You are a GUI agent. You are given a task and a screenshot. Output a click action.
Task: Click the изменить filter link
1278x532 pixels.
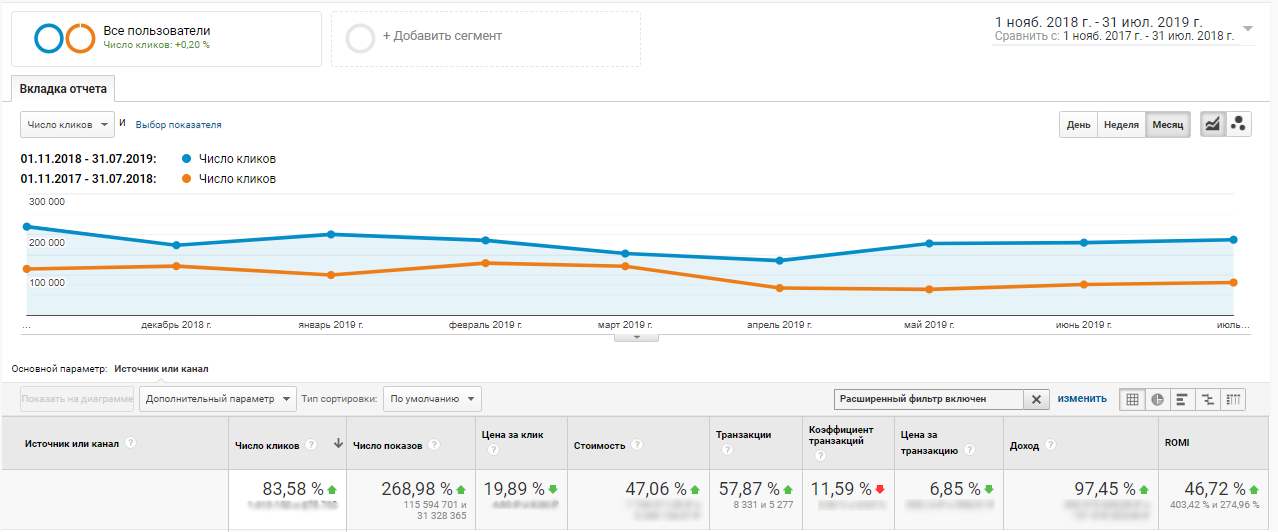(1082, 399)
